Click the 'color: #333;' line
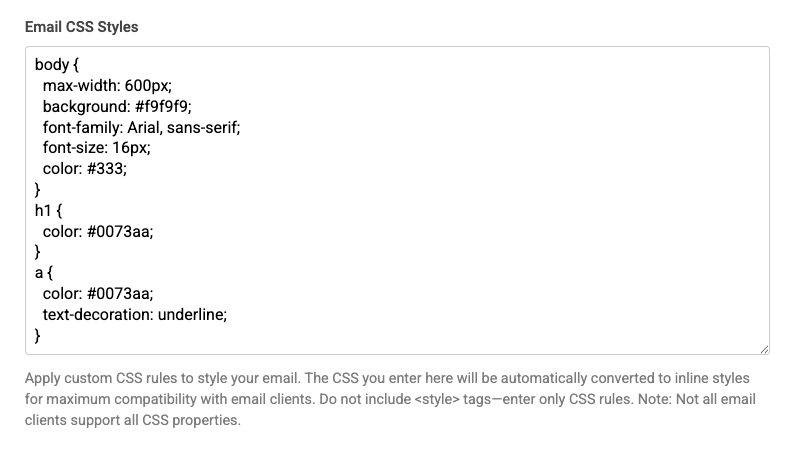The width and height of the screenshot is (795, 450). (x=85, y=169)
